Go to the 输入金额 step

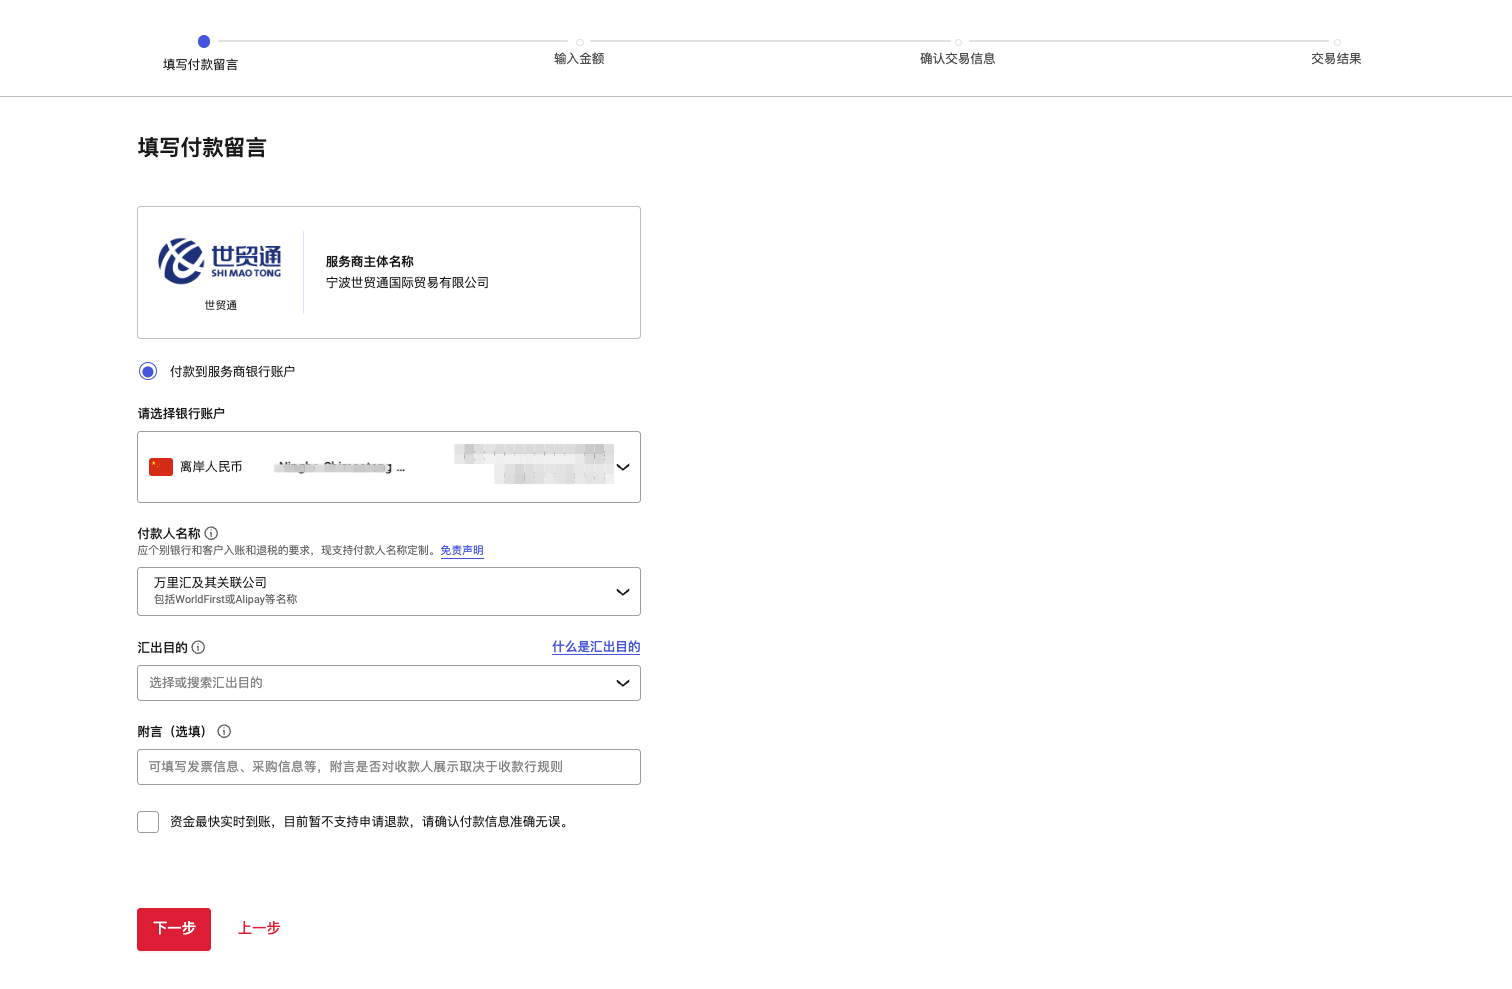579,58
